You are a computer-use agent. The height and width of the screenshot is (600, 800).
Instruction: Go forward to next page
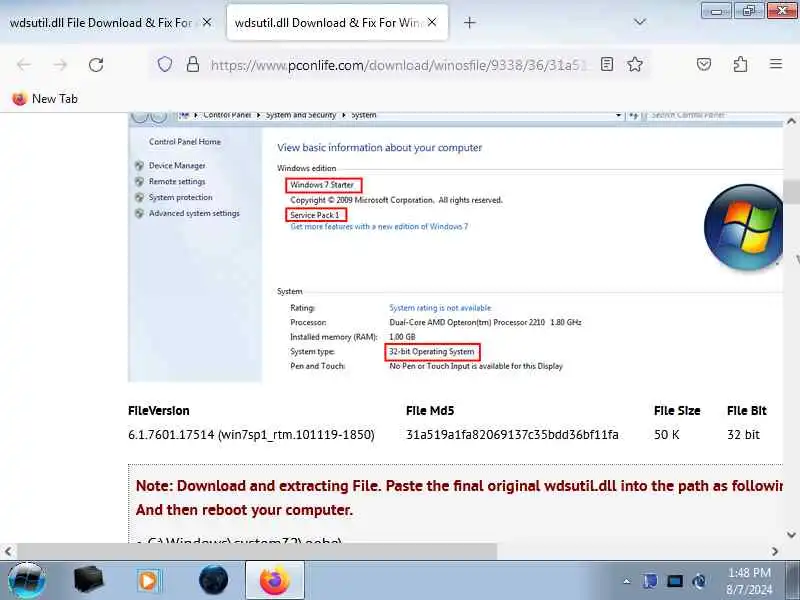pyautogui.click(x=60, y=65)
